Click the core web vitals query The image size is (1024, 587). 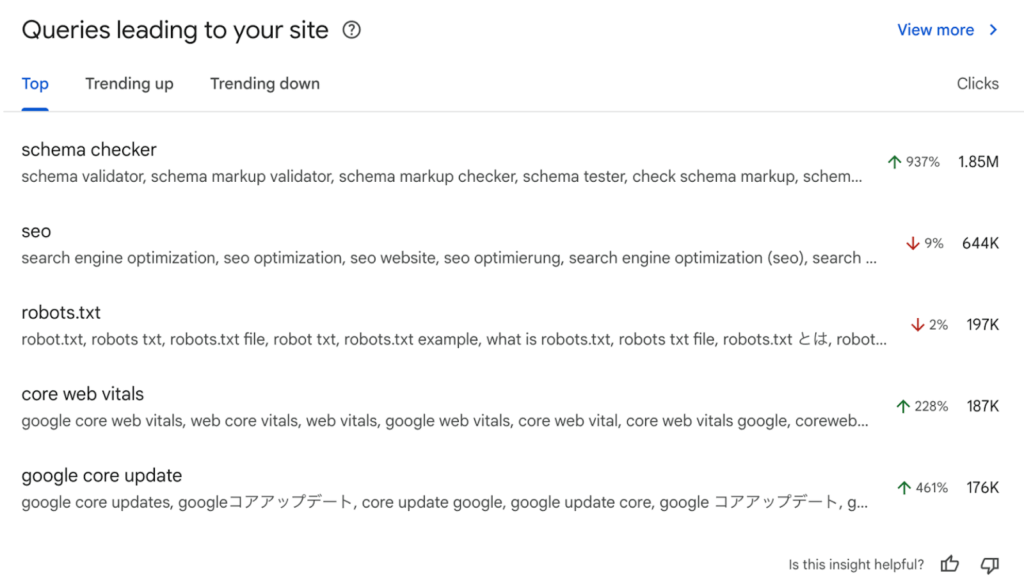tap(82, 394)
